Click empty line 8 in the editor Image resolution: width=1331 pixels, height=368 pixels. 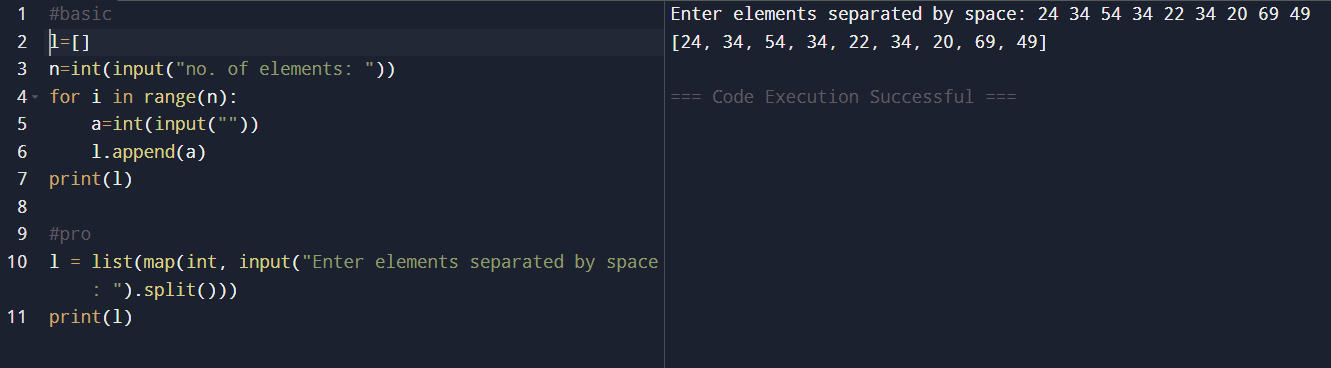coord(355,207)
